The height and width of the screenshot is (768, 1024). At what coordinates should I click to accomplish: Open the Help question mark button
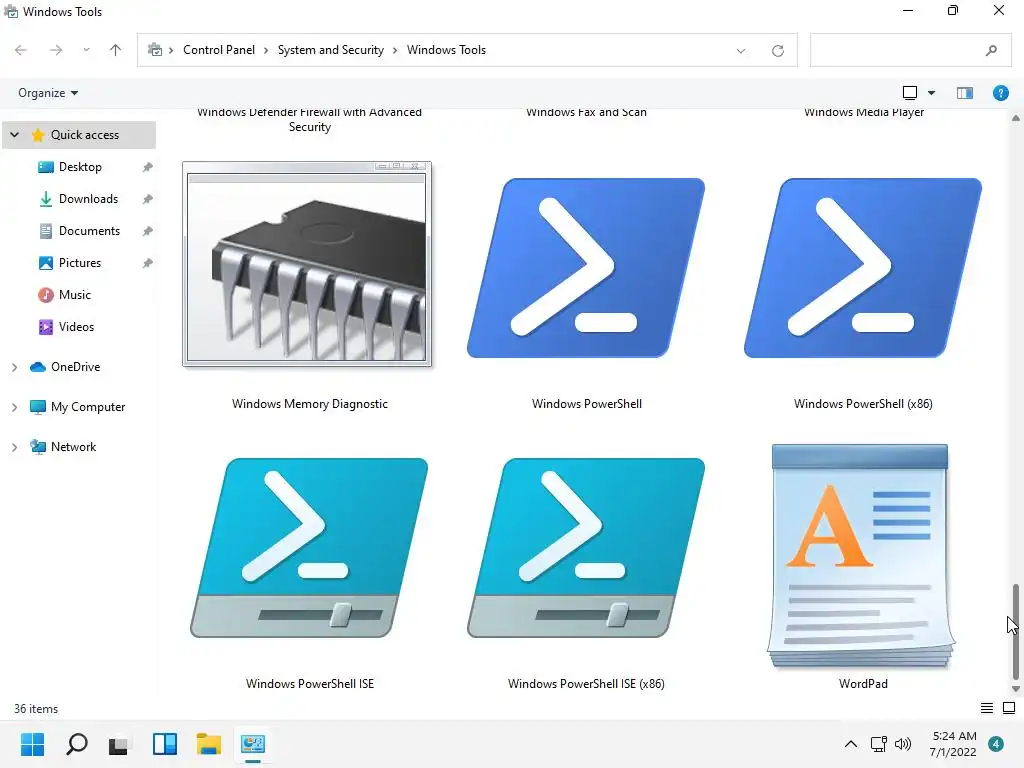(x=1000, y=93)
